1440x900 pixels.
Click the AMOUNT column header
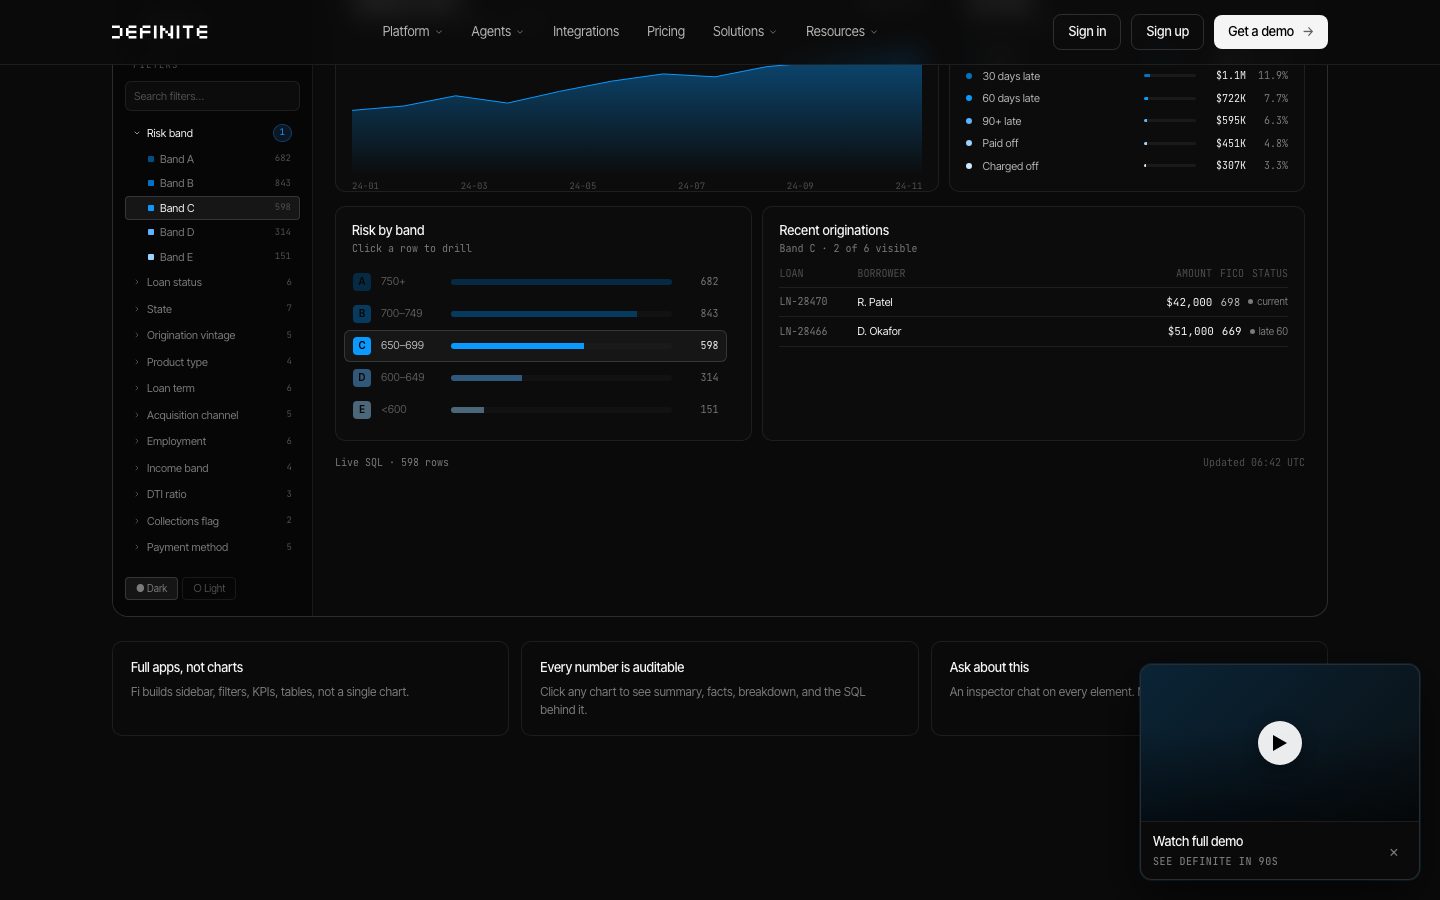1193,273
